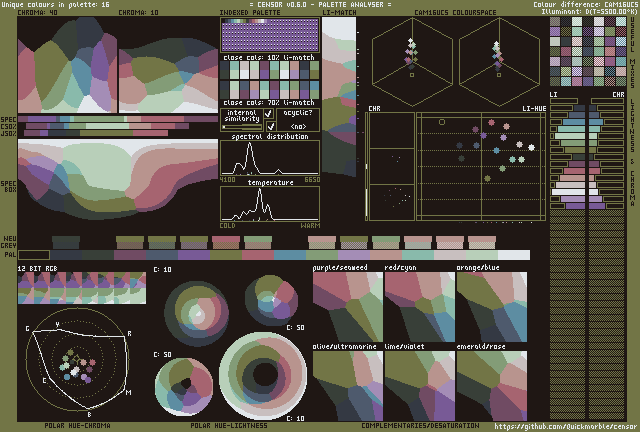Viewport: 640px width, 432px height.
Task: Click the indexed palette grid
Action: pyautogui.click(x=270, y=35)
